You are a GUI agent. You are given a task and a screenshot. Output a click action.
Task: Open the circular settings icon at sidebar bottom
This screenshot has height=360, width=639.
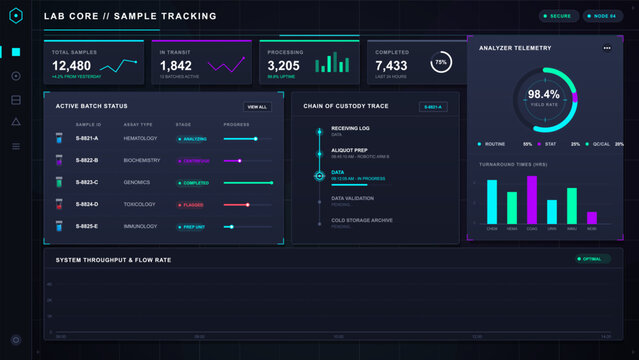[x=16, y=340]
